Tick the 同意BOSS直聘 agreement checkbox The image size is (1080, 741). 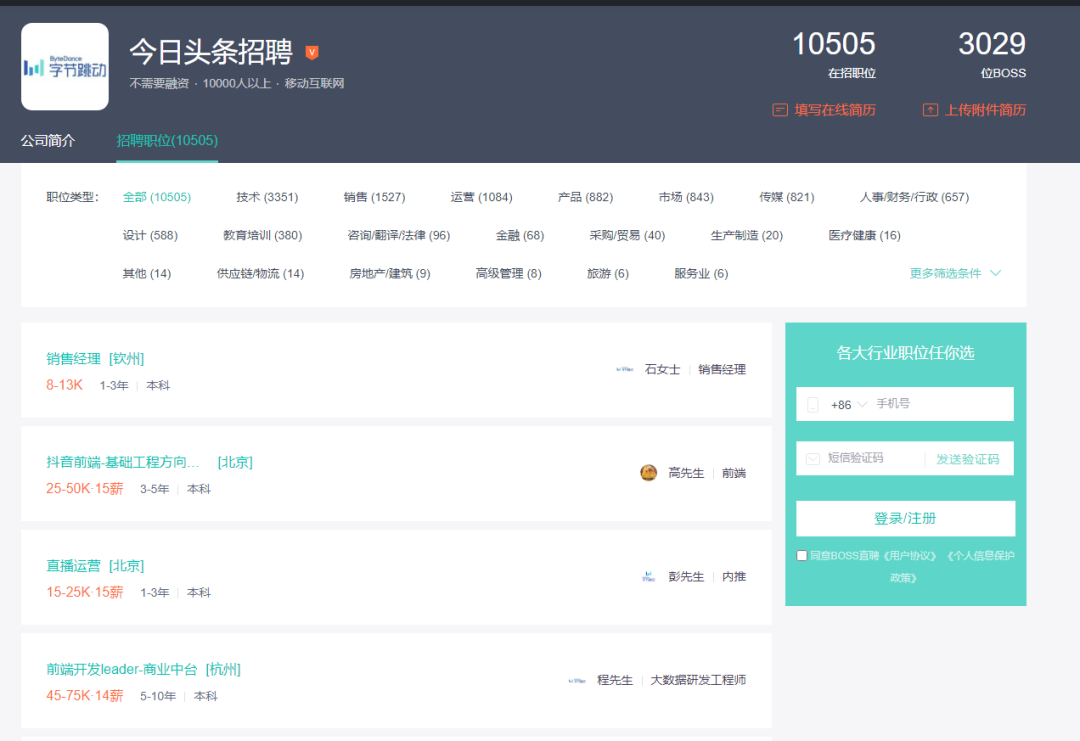click(802, 556)
